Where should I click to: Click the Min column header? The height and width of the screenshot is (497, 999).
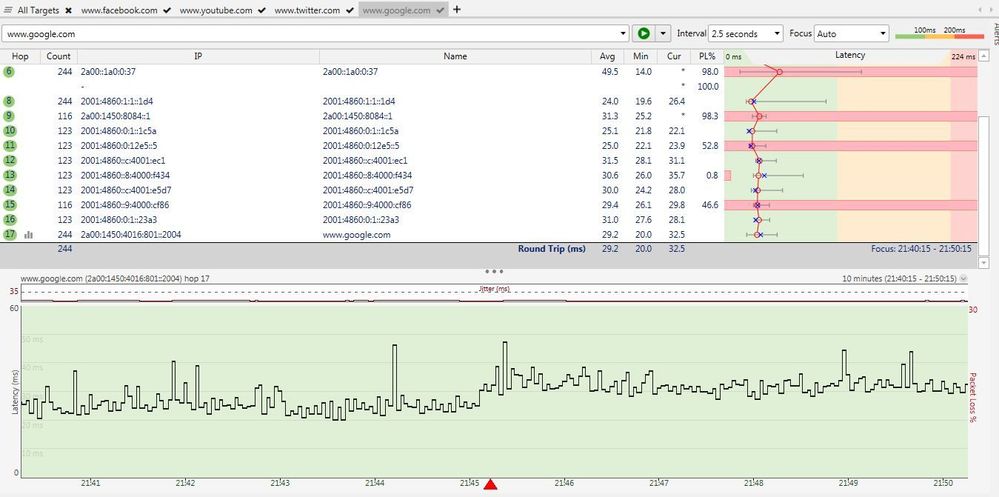coord(640,56)
